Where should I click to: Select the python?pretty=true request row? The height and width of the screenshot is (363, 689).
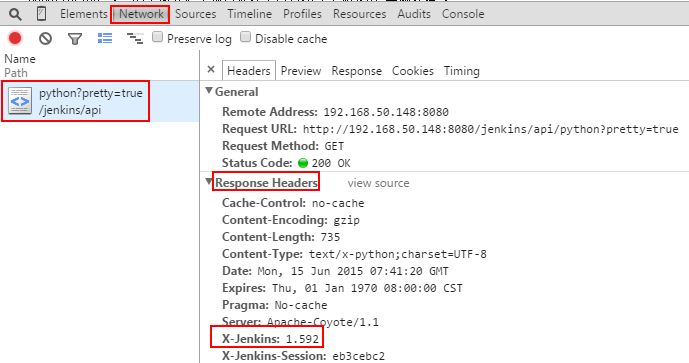tap(100, 101)
